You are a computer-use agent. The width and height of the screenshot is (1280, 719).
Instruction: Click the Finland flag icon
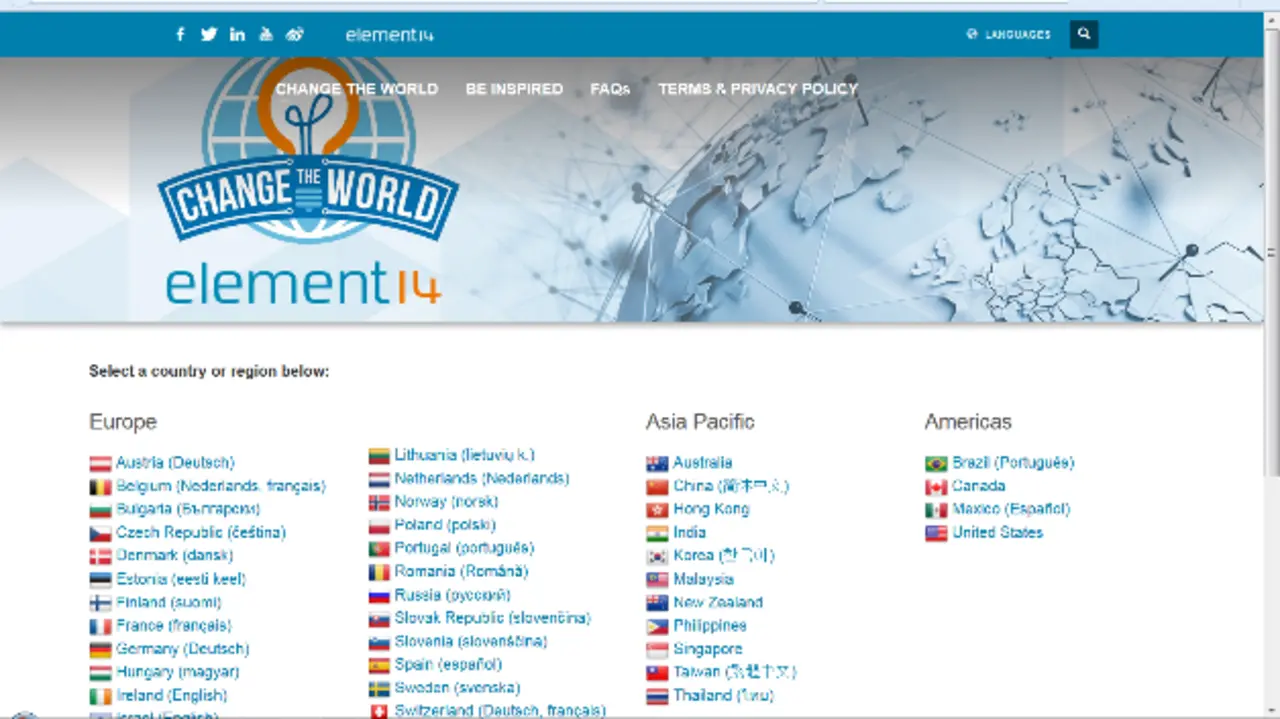(x=100, y=603)
